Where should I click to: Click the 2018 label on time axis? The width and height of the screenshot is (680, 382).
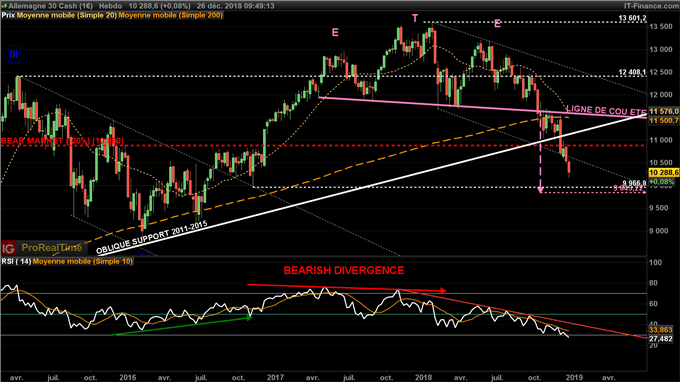(x=423, y=378)
